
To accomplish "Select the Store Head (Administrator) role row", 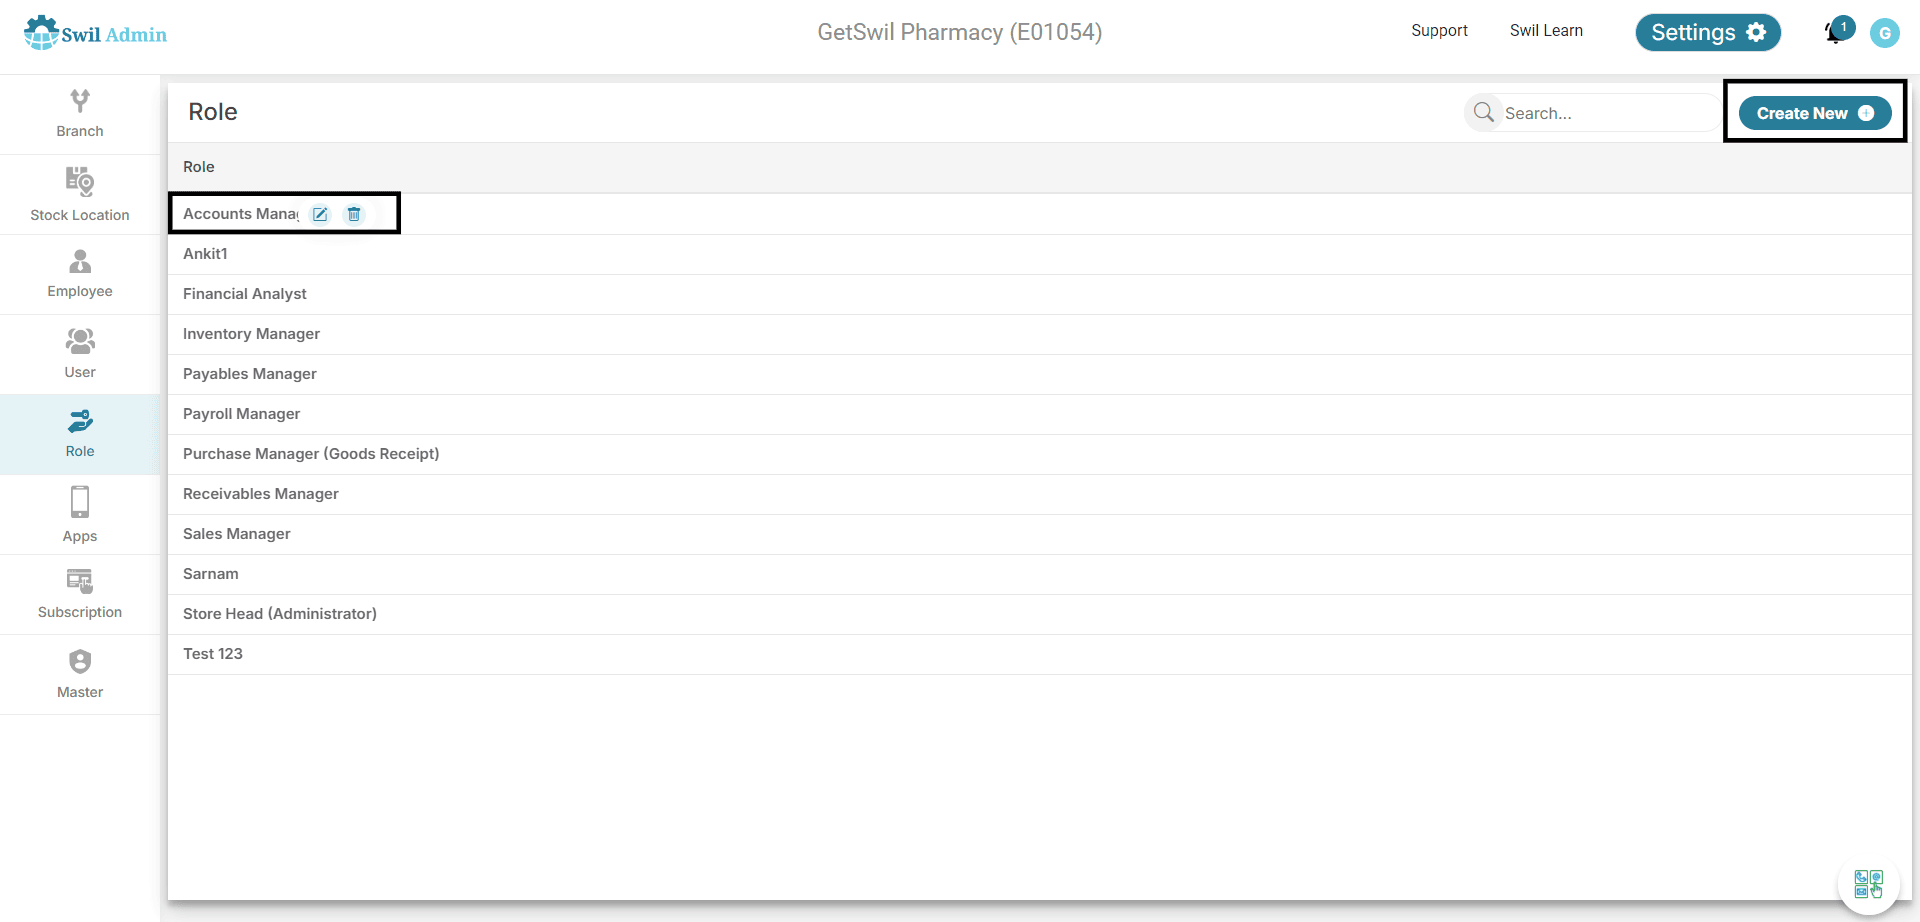I will point(1040,614).
